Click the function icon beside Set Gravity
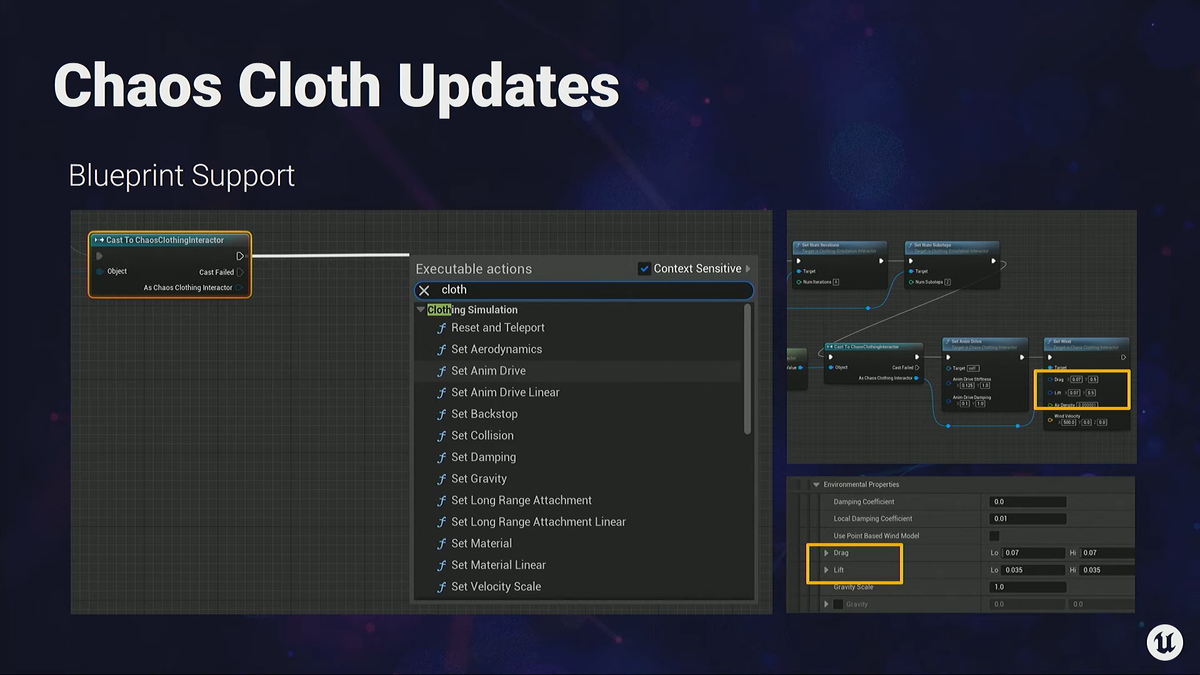This screenshot has width=1200, height=675. [441, 479]
